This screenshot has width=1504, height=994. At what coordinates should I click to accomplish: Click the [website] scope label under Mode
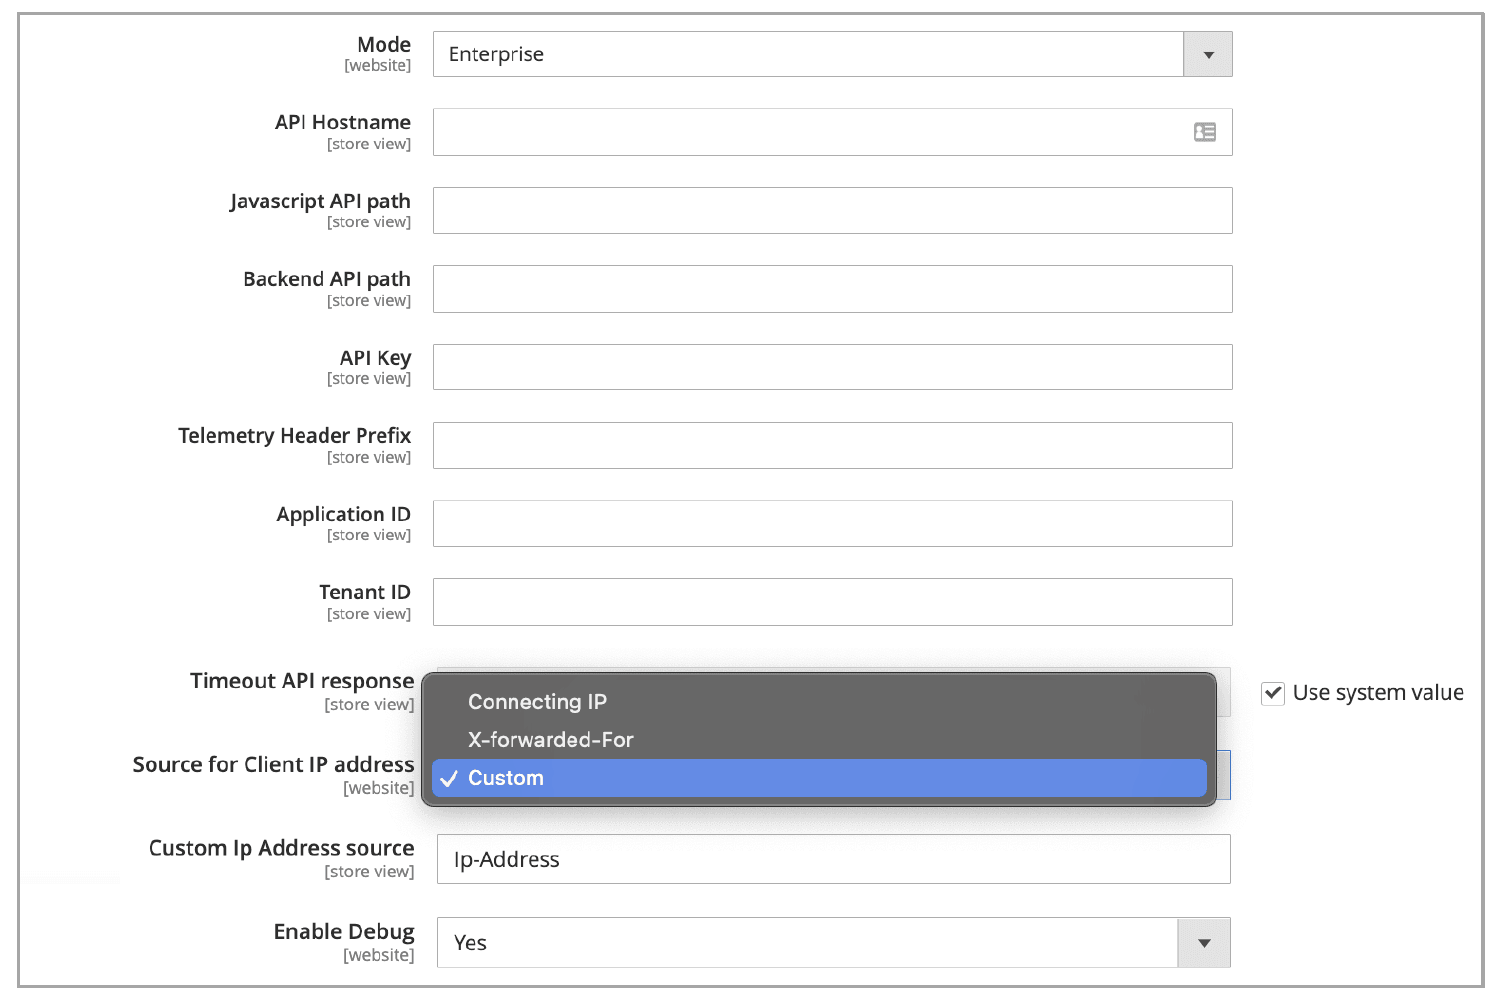[x=378, y=65]
